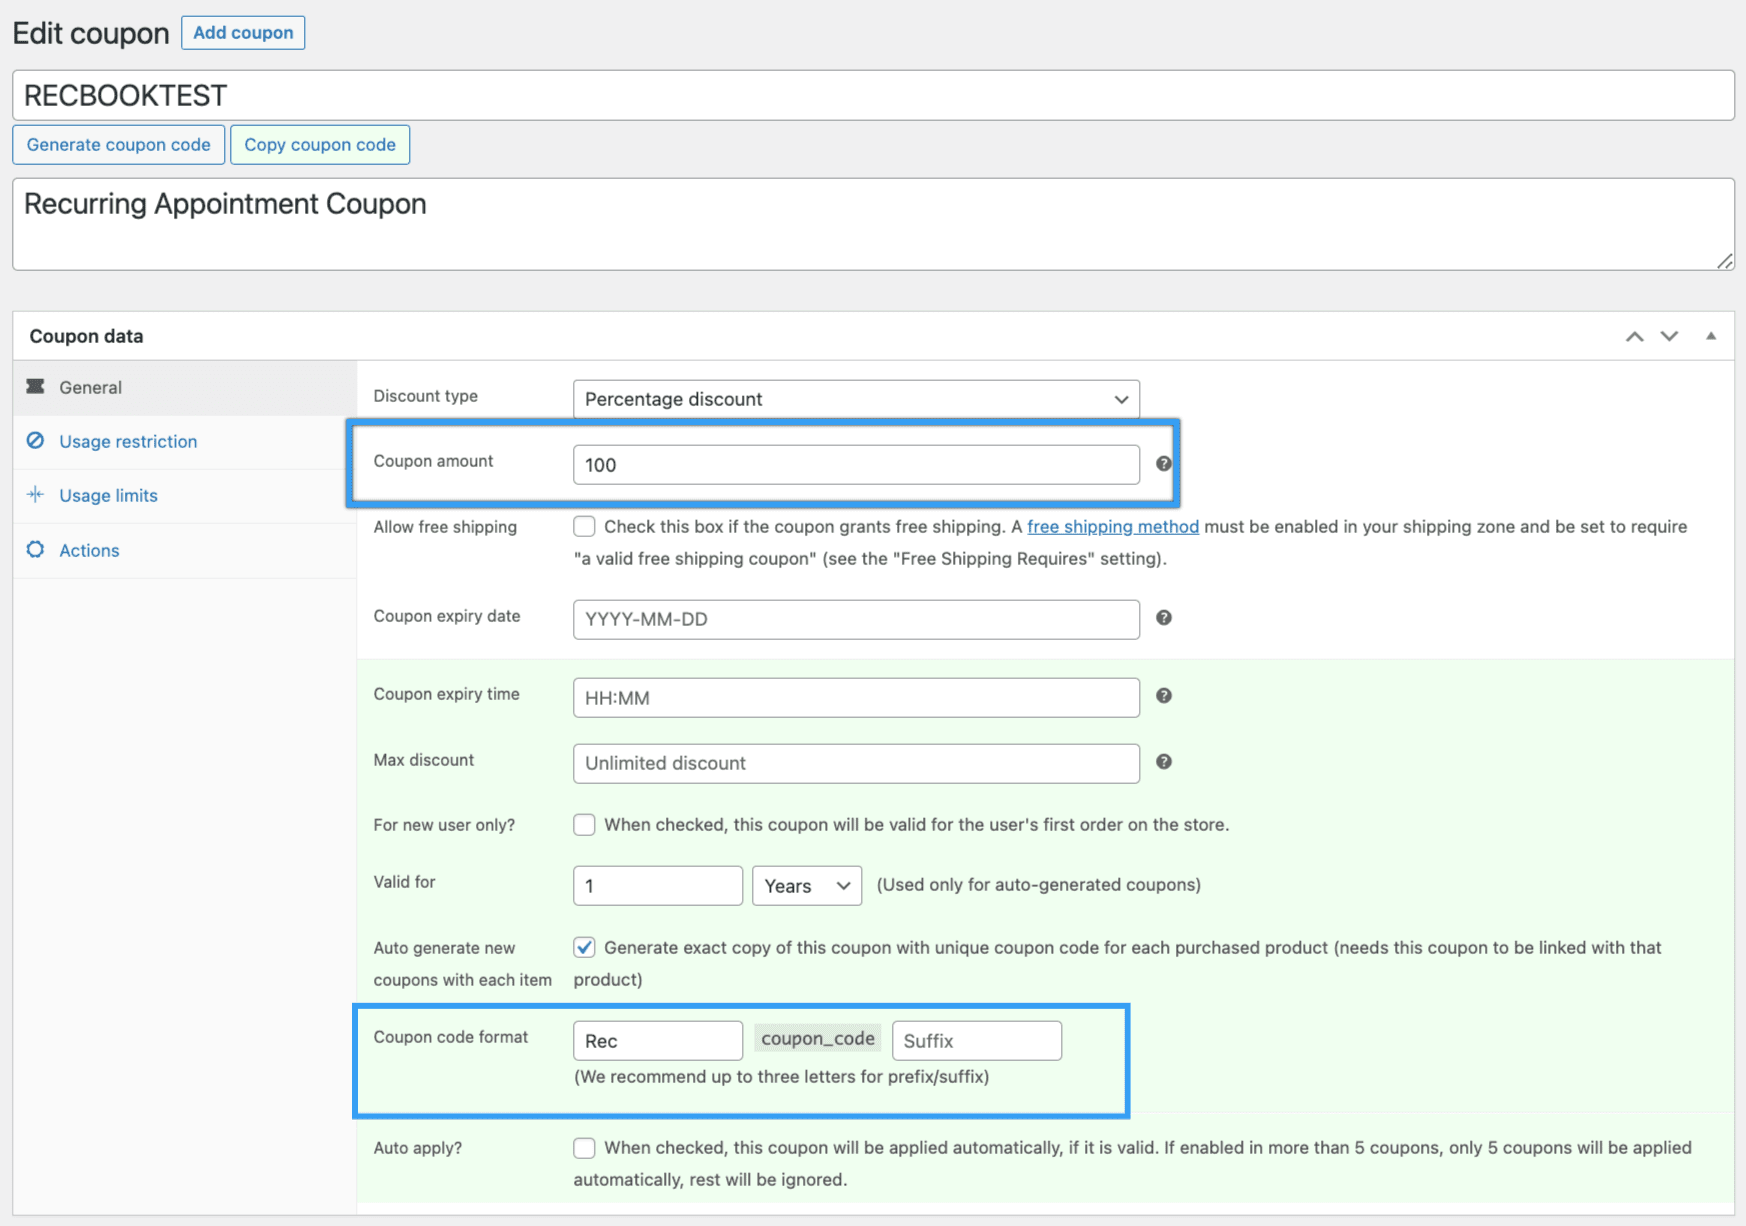Click the help icon beside Coupon expiry date

tap(1163, 618)
